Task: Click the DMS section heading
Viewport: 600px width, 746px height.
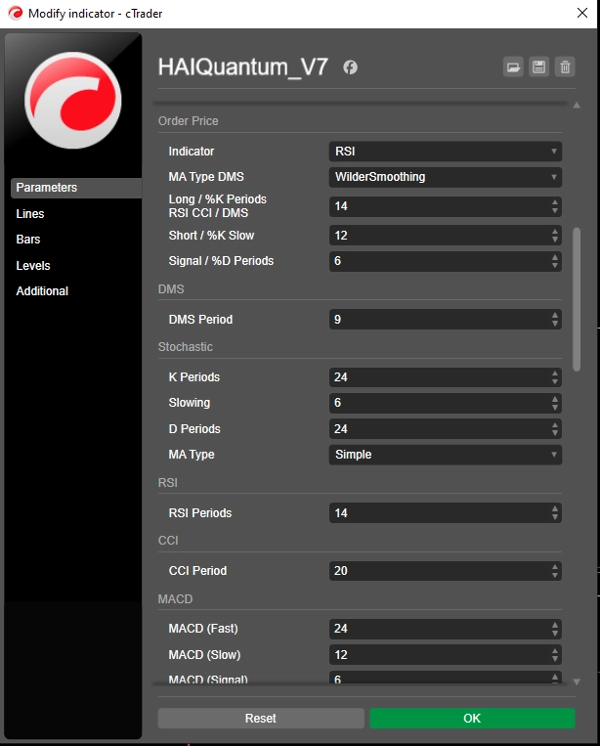Action: pyautogui.click(x=171, y=289)
